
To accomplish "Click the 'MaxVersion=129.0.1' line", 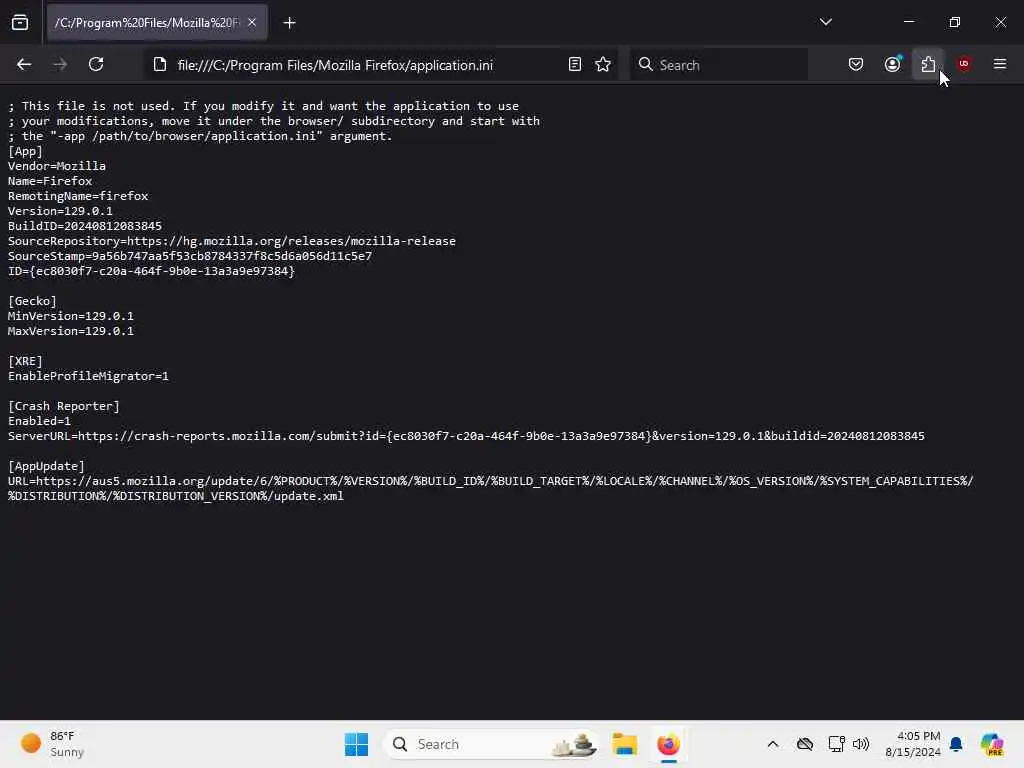I will [71, 331].
